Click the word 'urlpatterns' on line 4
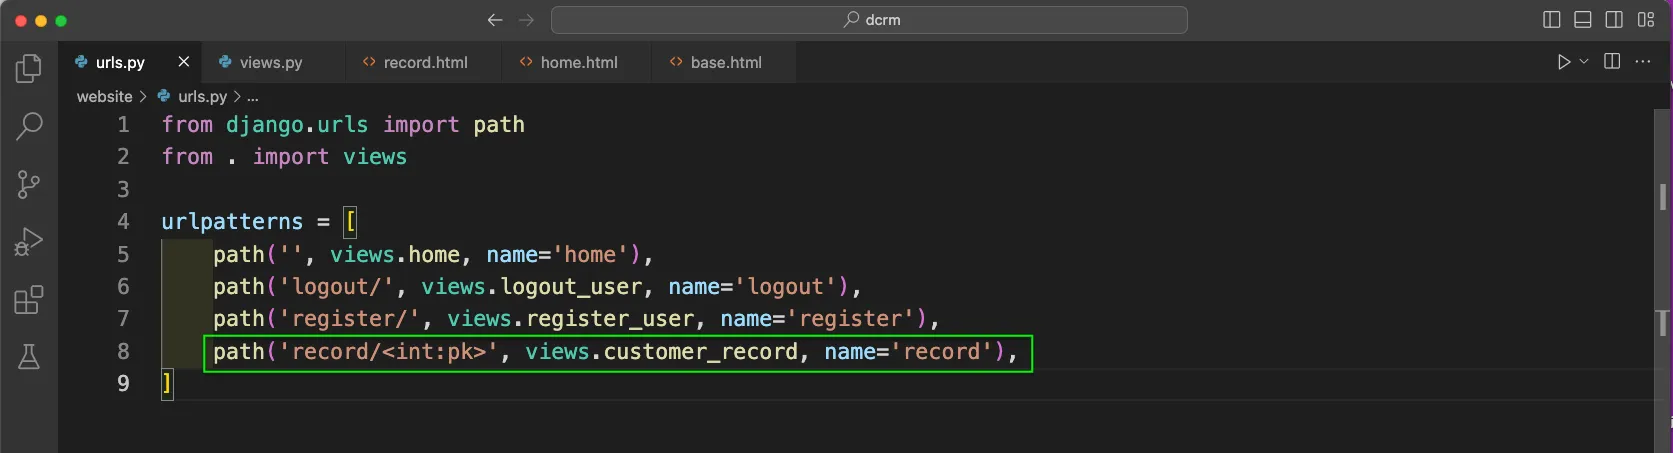This screenshot has height=453, width=1673. (232, 222)
